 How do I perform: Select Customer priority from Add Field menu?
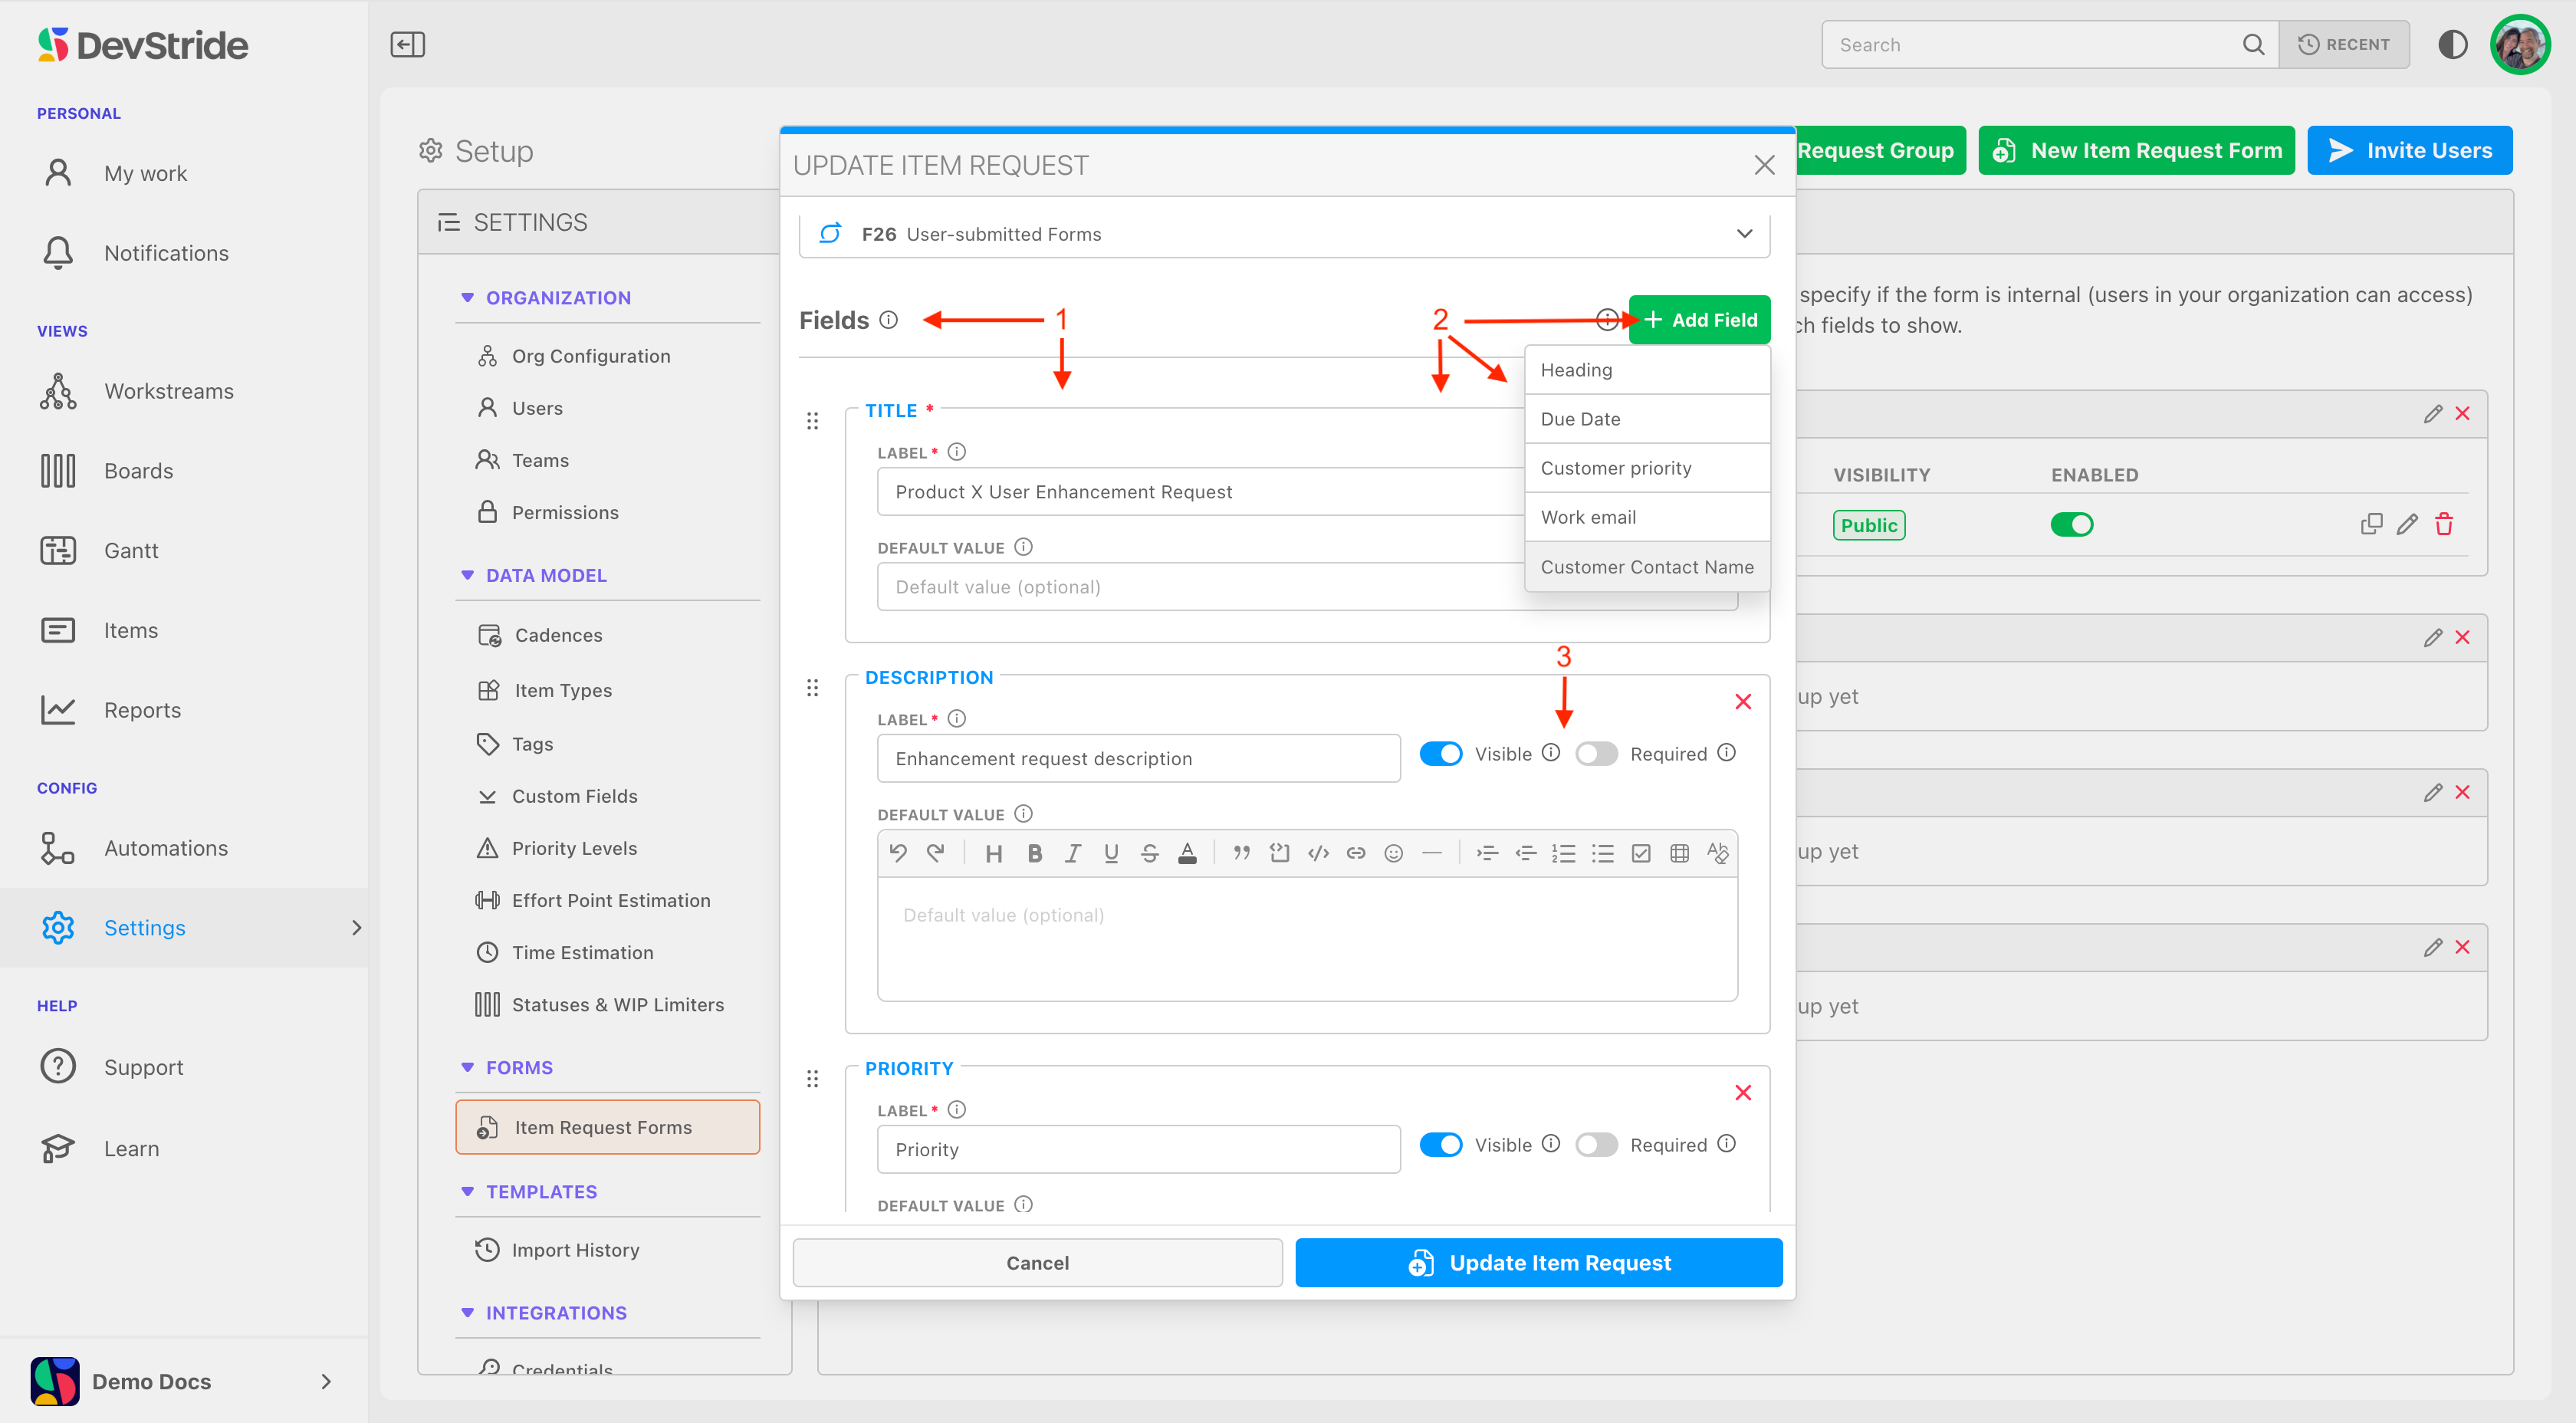coord(1615,468)
